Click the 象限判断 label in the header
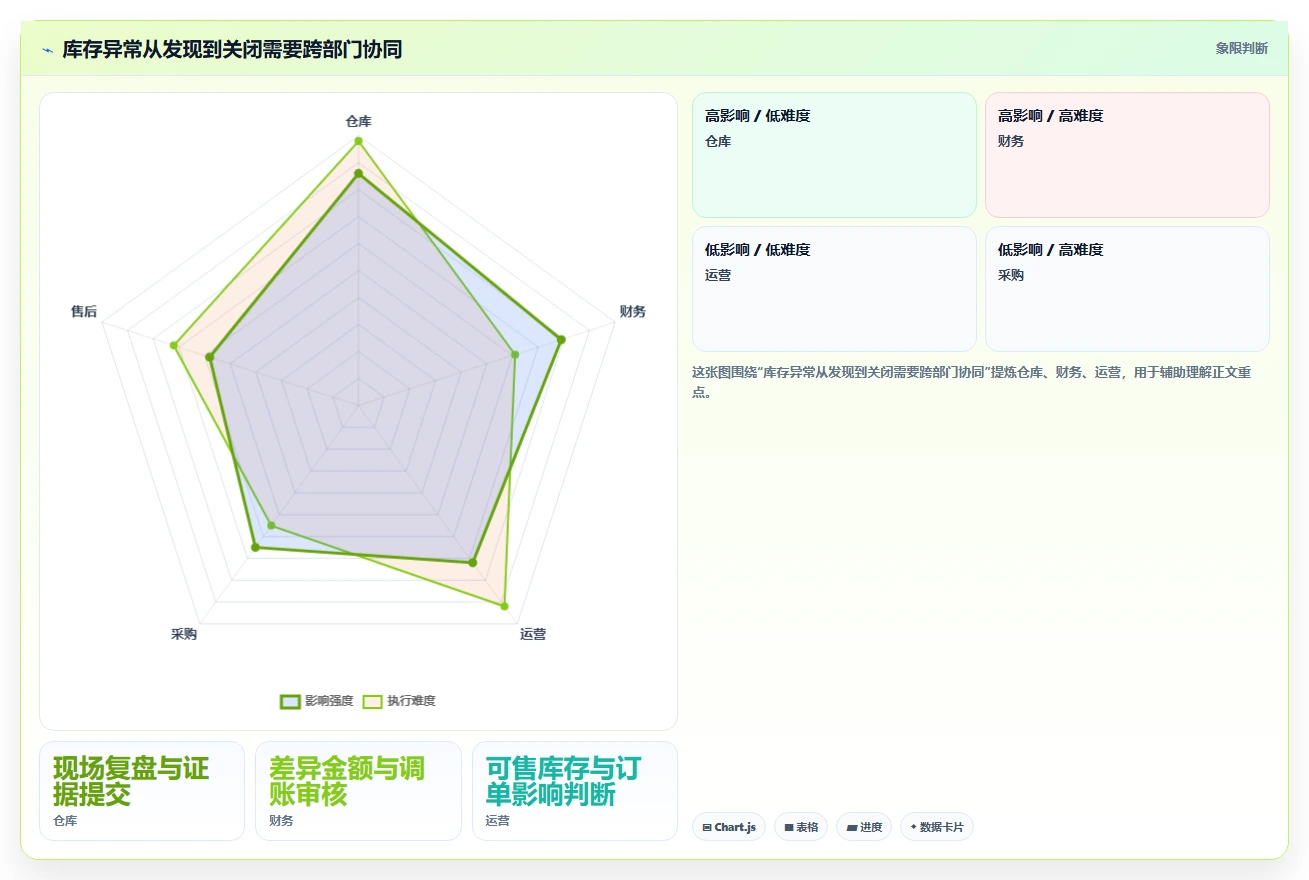Image resolution: width=1309 pixels, height=880 pixels. click(1242, 48)
